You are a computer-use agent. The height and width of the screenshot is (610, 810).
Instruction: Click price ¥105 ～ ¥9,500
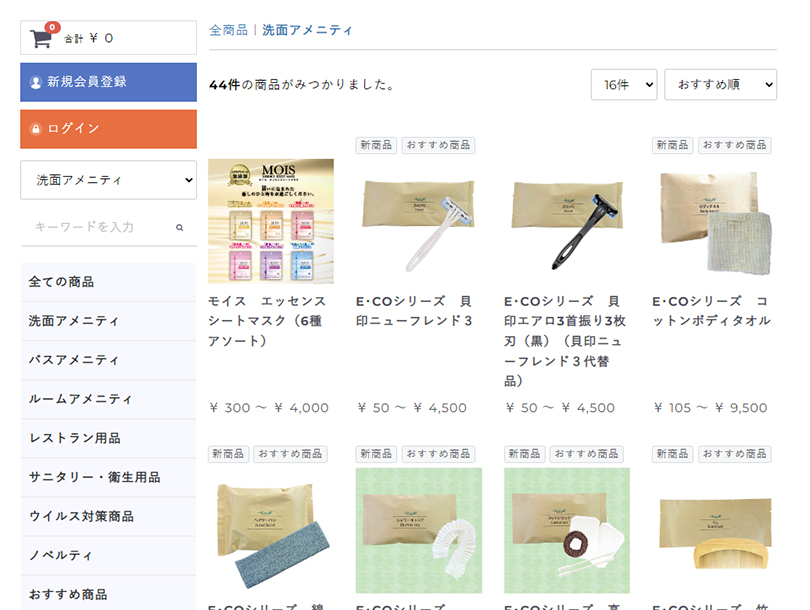click(710, 408)
